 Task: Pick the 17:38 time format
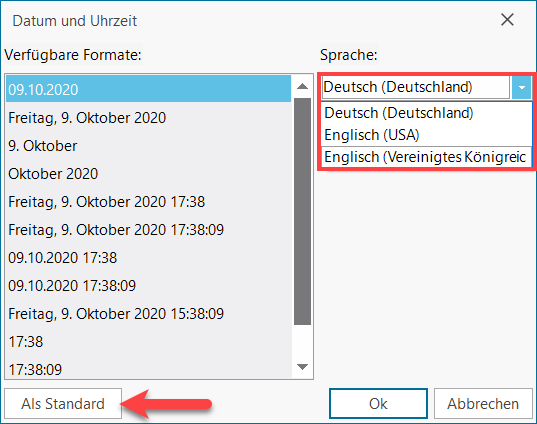pos(149,342)
